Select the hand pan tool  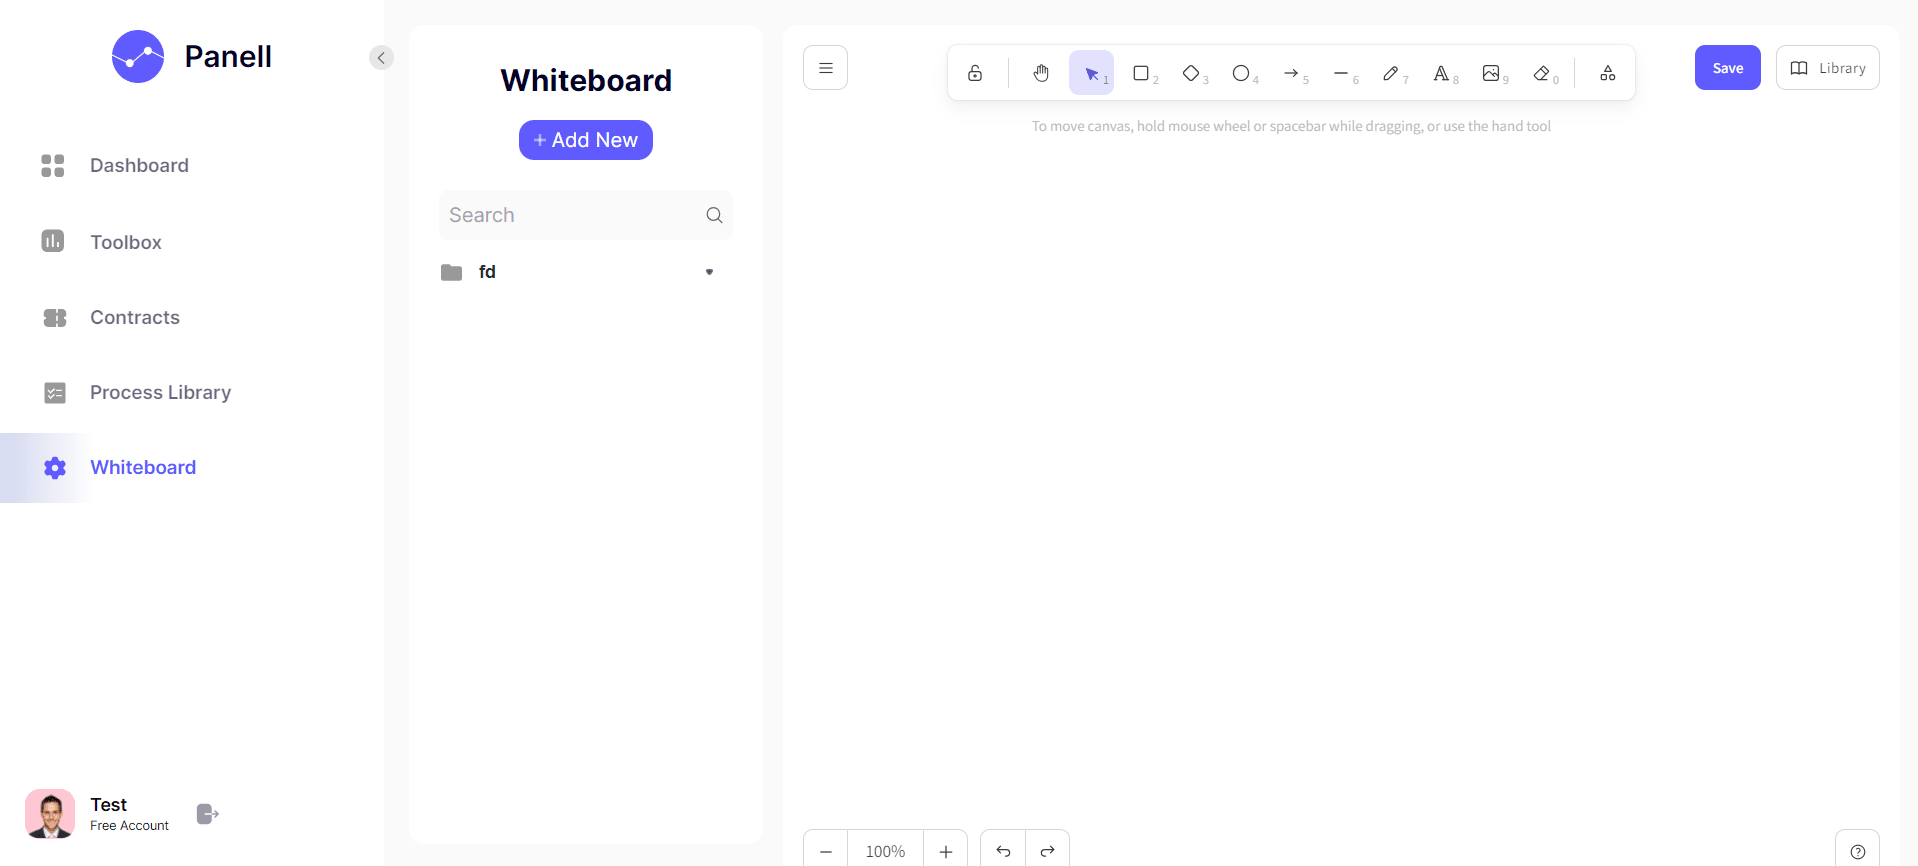point(1041,73)
